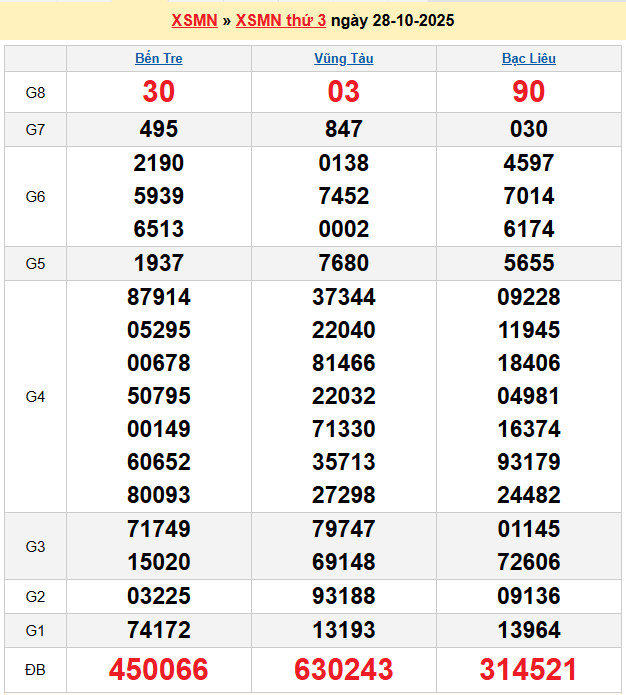Viewport: 626px width, 695px height.
Task: Click the G2 result 93188
Action: [x=343, y=596]
